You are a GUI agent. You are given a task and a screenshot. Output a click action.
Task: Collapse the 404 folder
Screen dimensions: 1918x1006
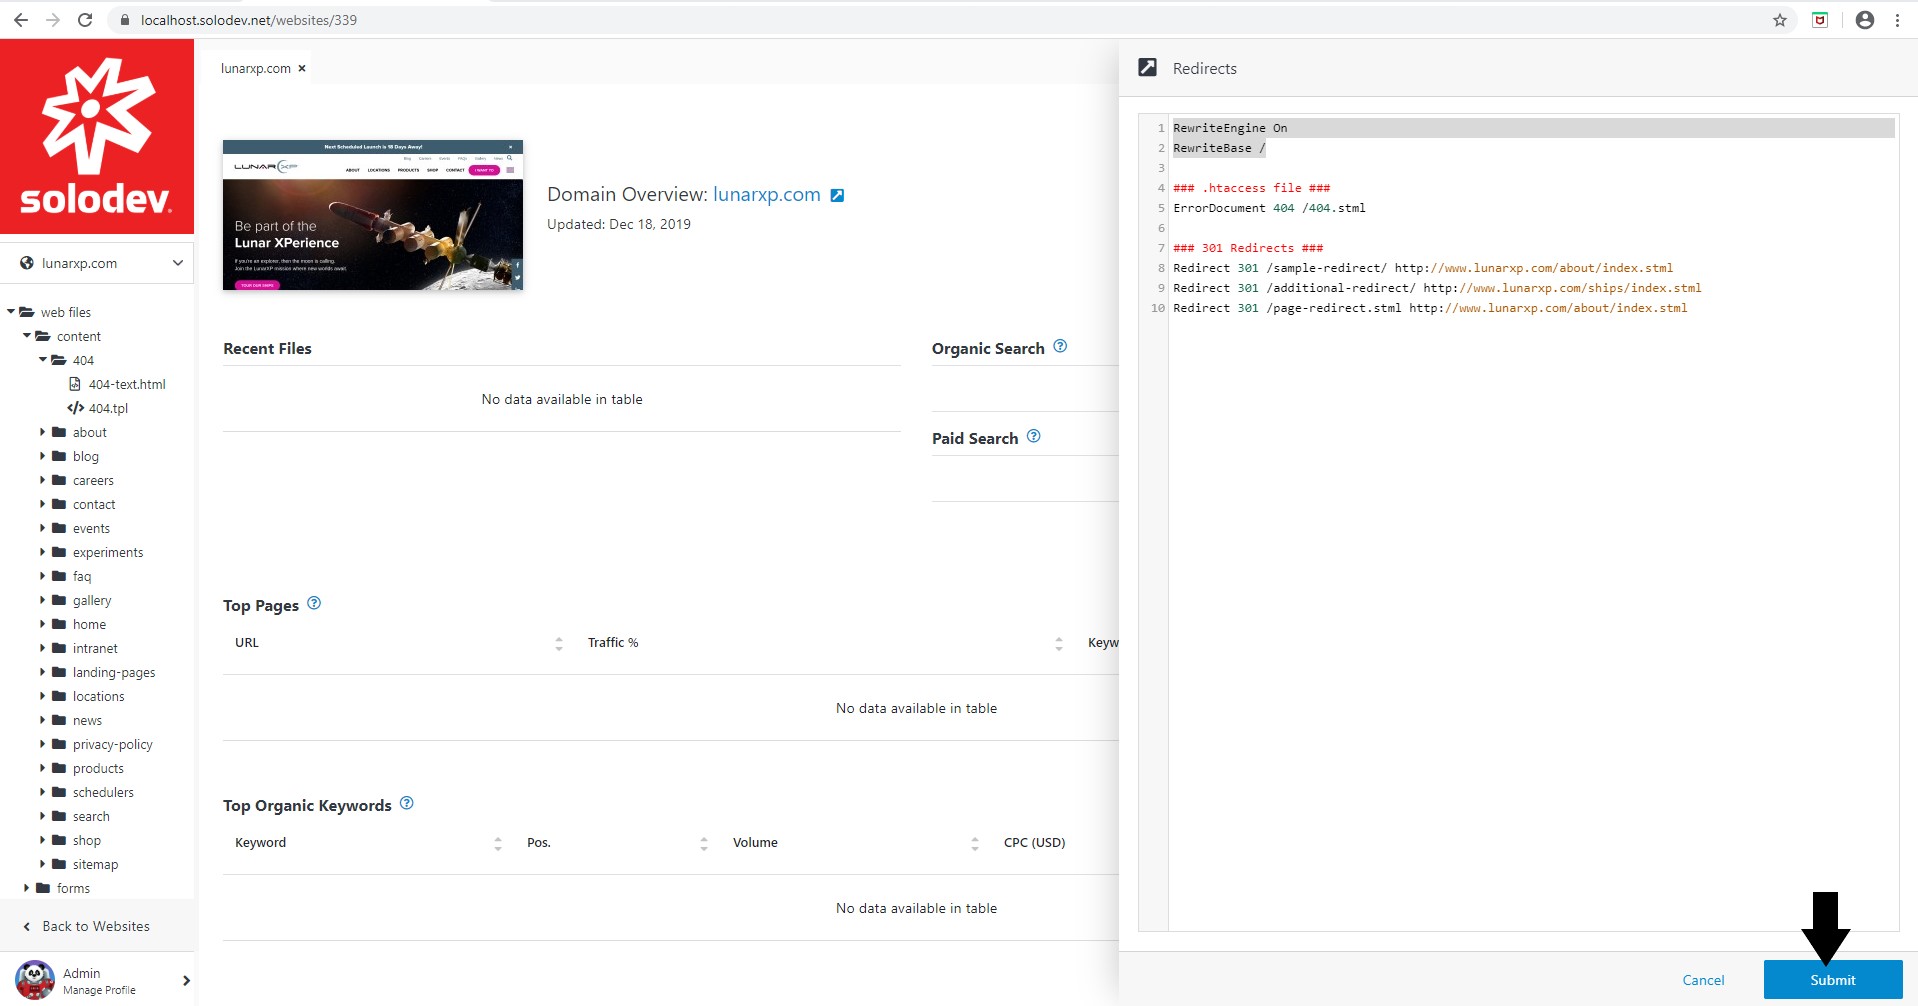[43, 360]
